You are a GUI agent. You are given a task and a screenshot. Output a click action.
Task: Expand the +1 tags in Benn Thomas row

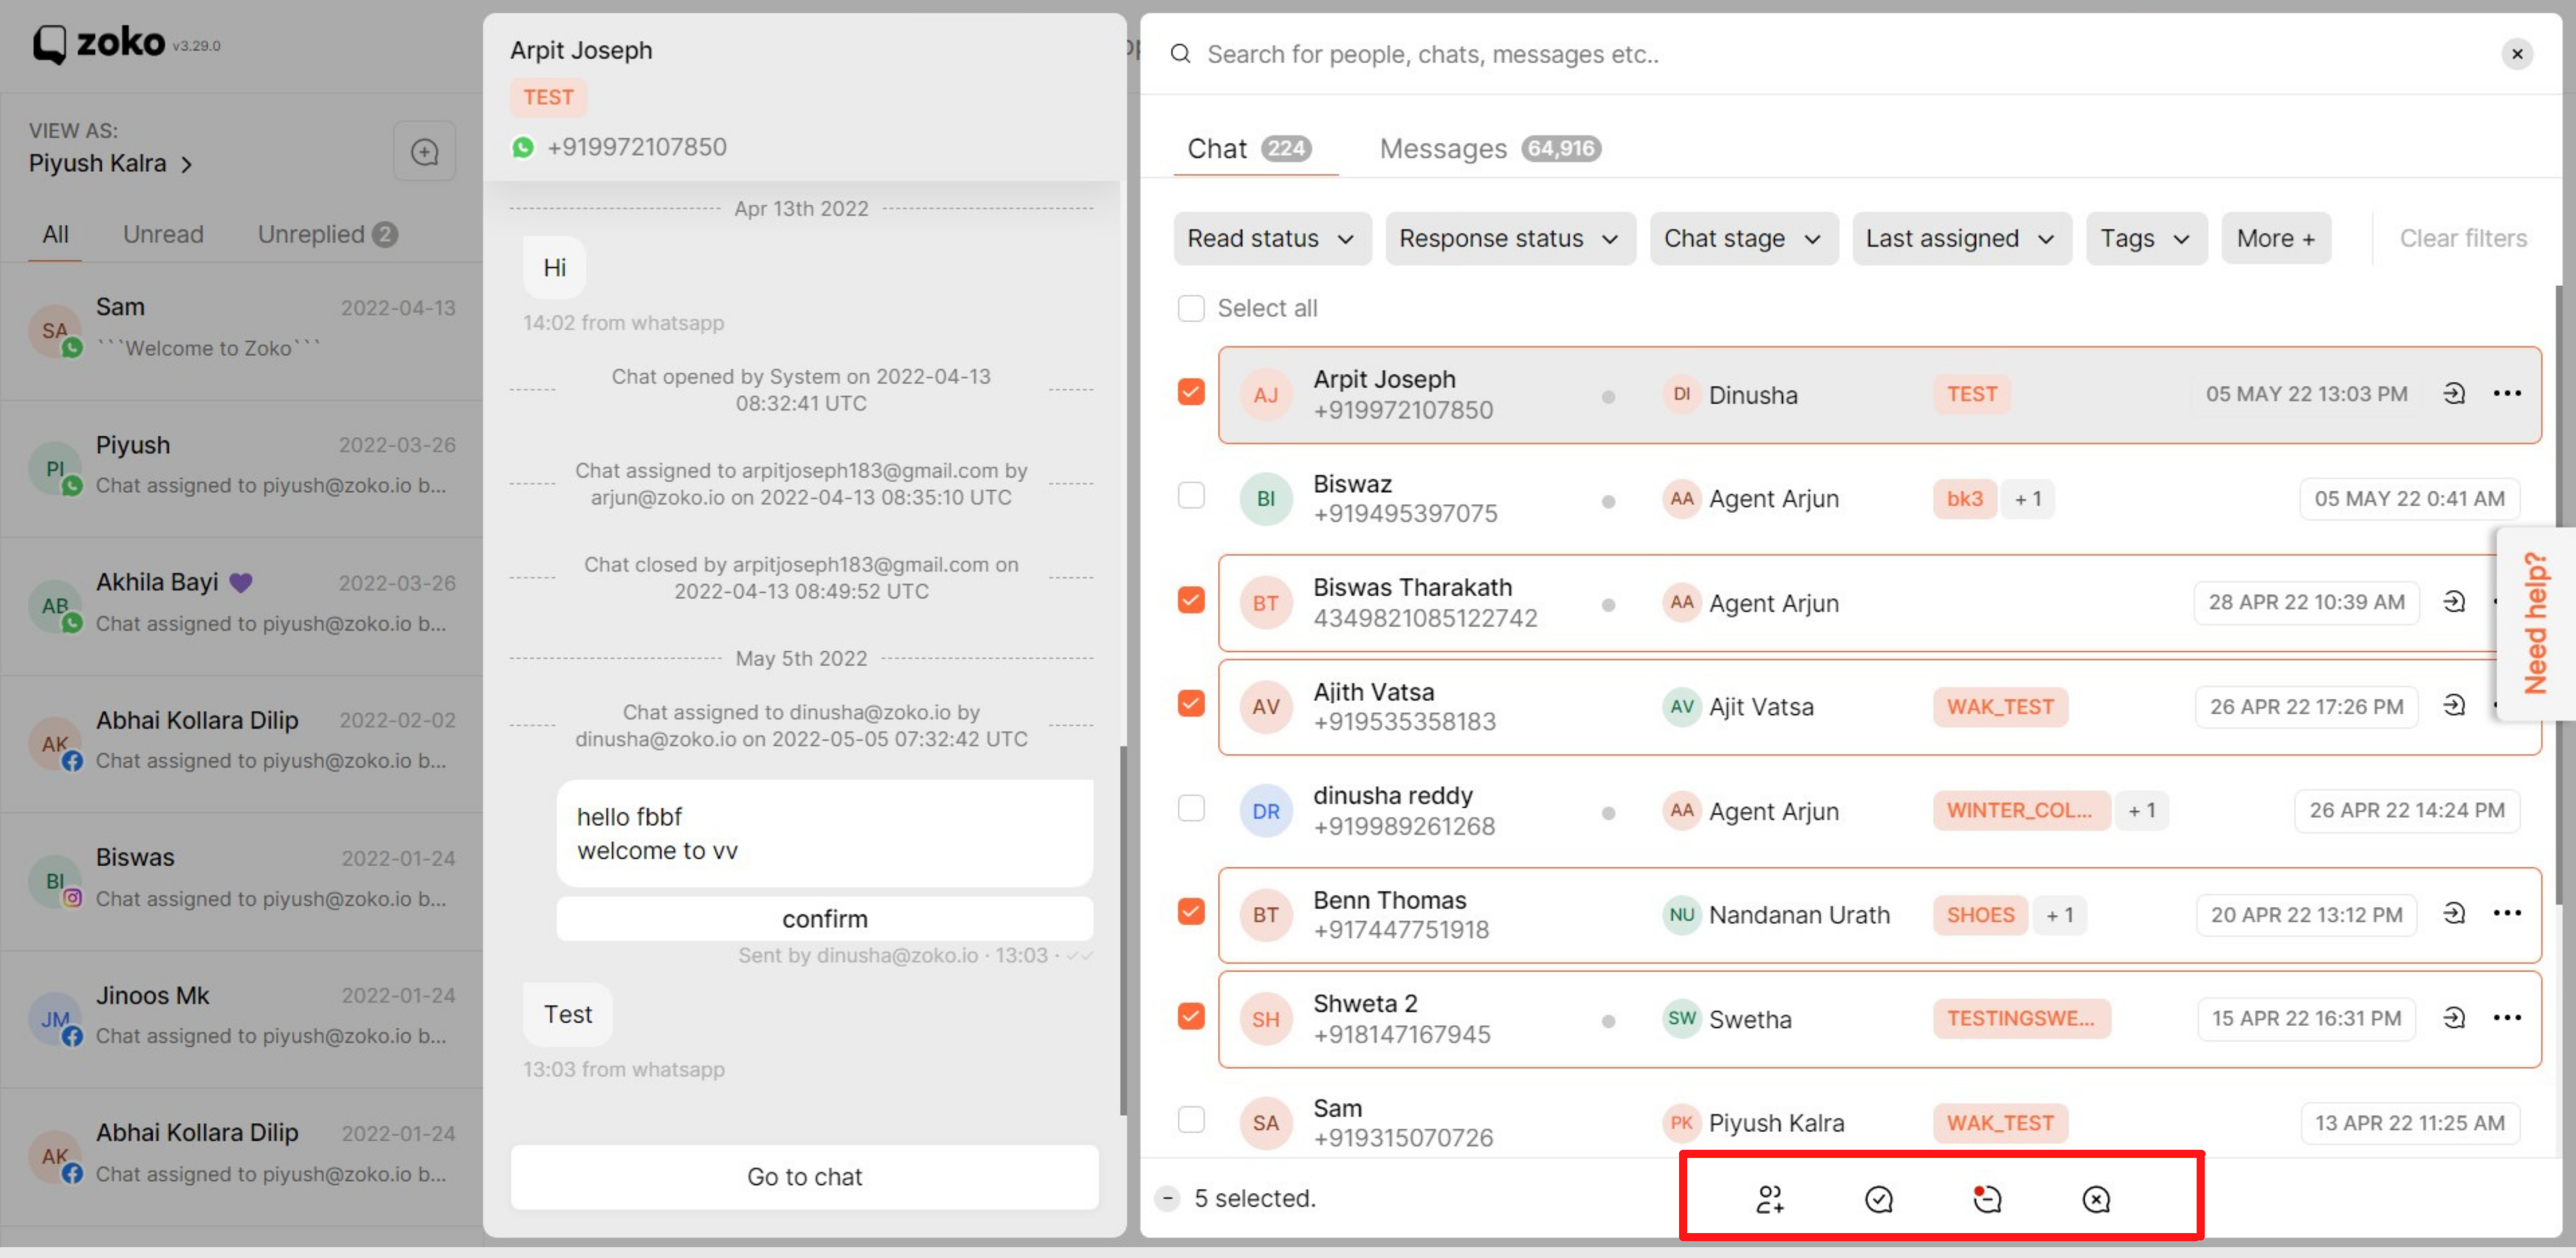tap(2059, 915)
